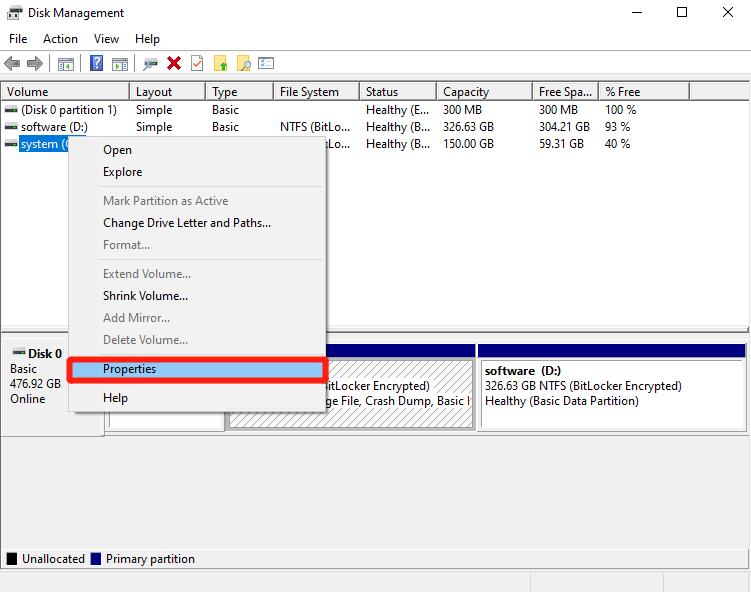Viewport: 751px width, 592px height.
Task: Open the View menu in menu bar
Action: pyautogui.click(x=106, y=39)
